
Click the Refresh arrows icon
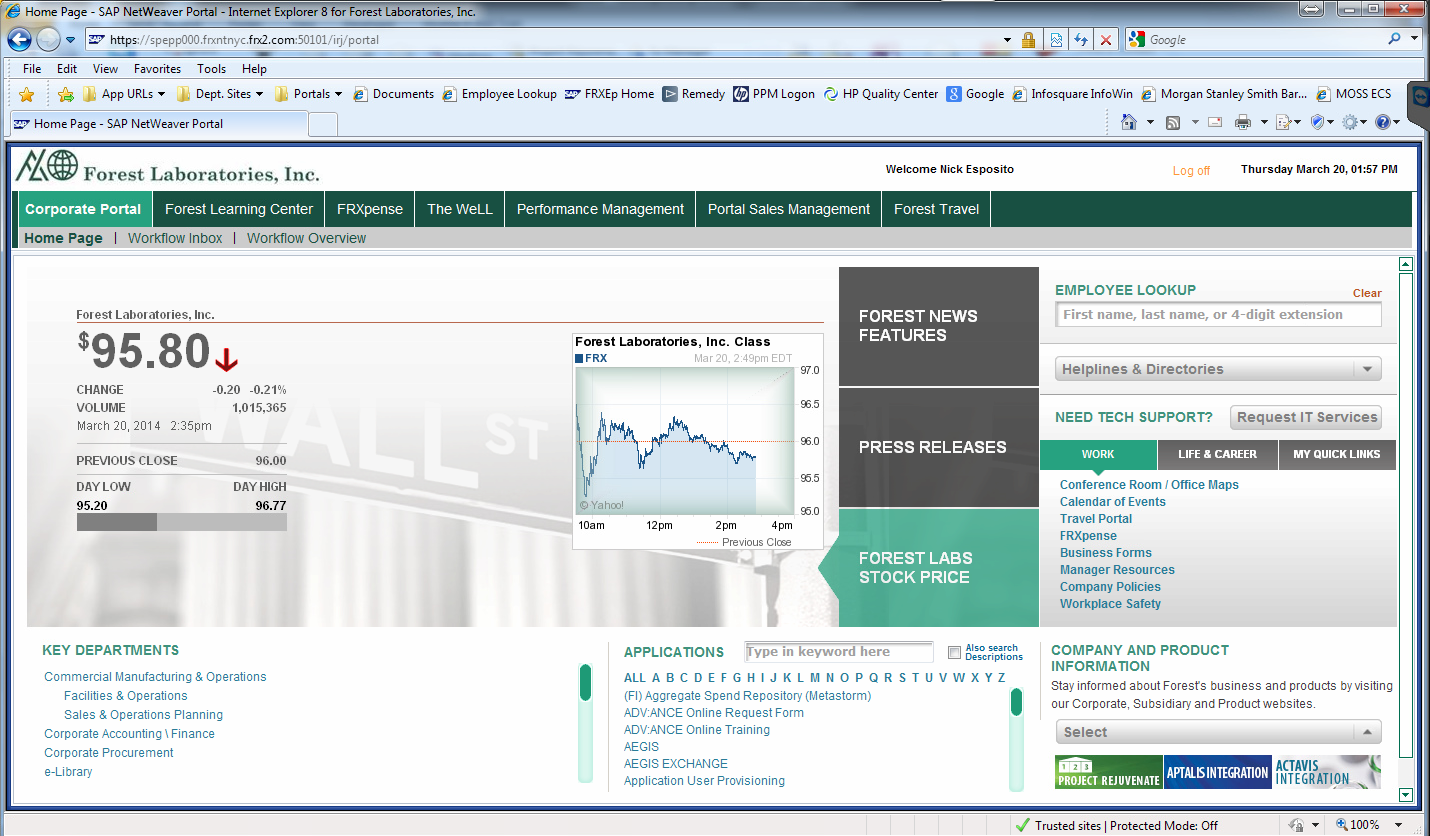pyautogui.click(x=1080, y=40)
